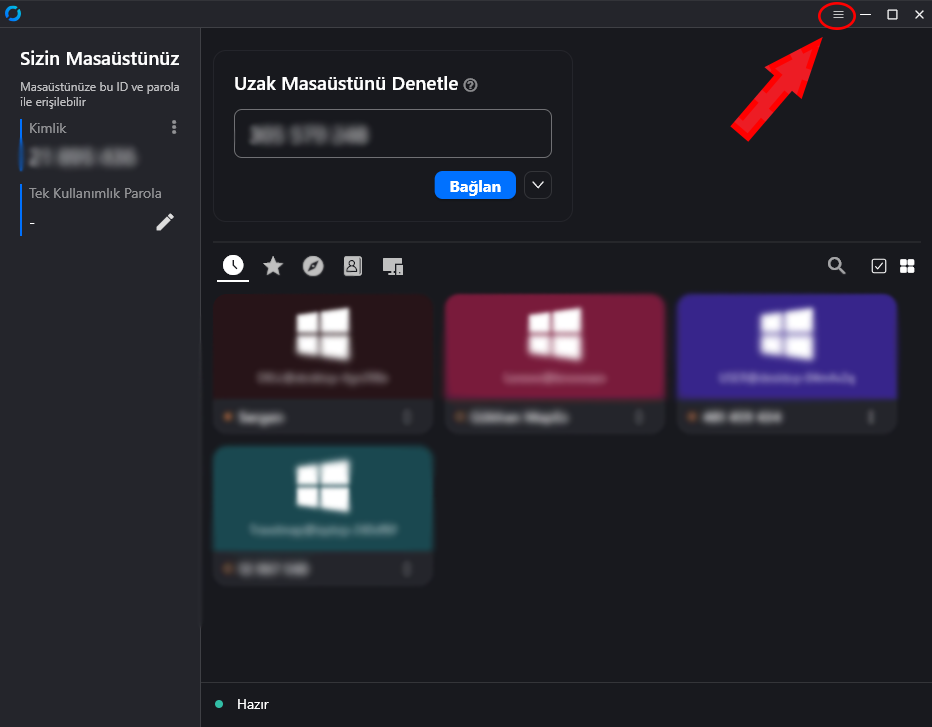Click the Uzak Masaüstünü Denetle heading
This screenshot has width=932, height=727.
[346, 84]
